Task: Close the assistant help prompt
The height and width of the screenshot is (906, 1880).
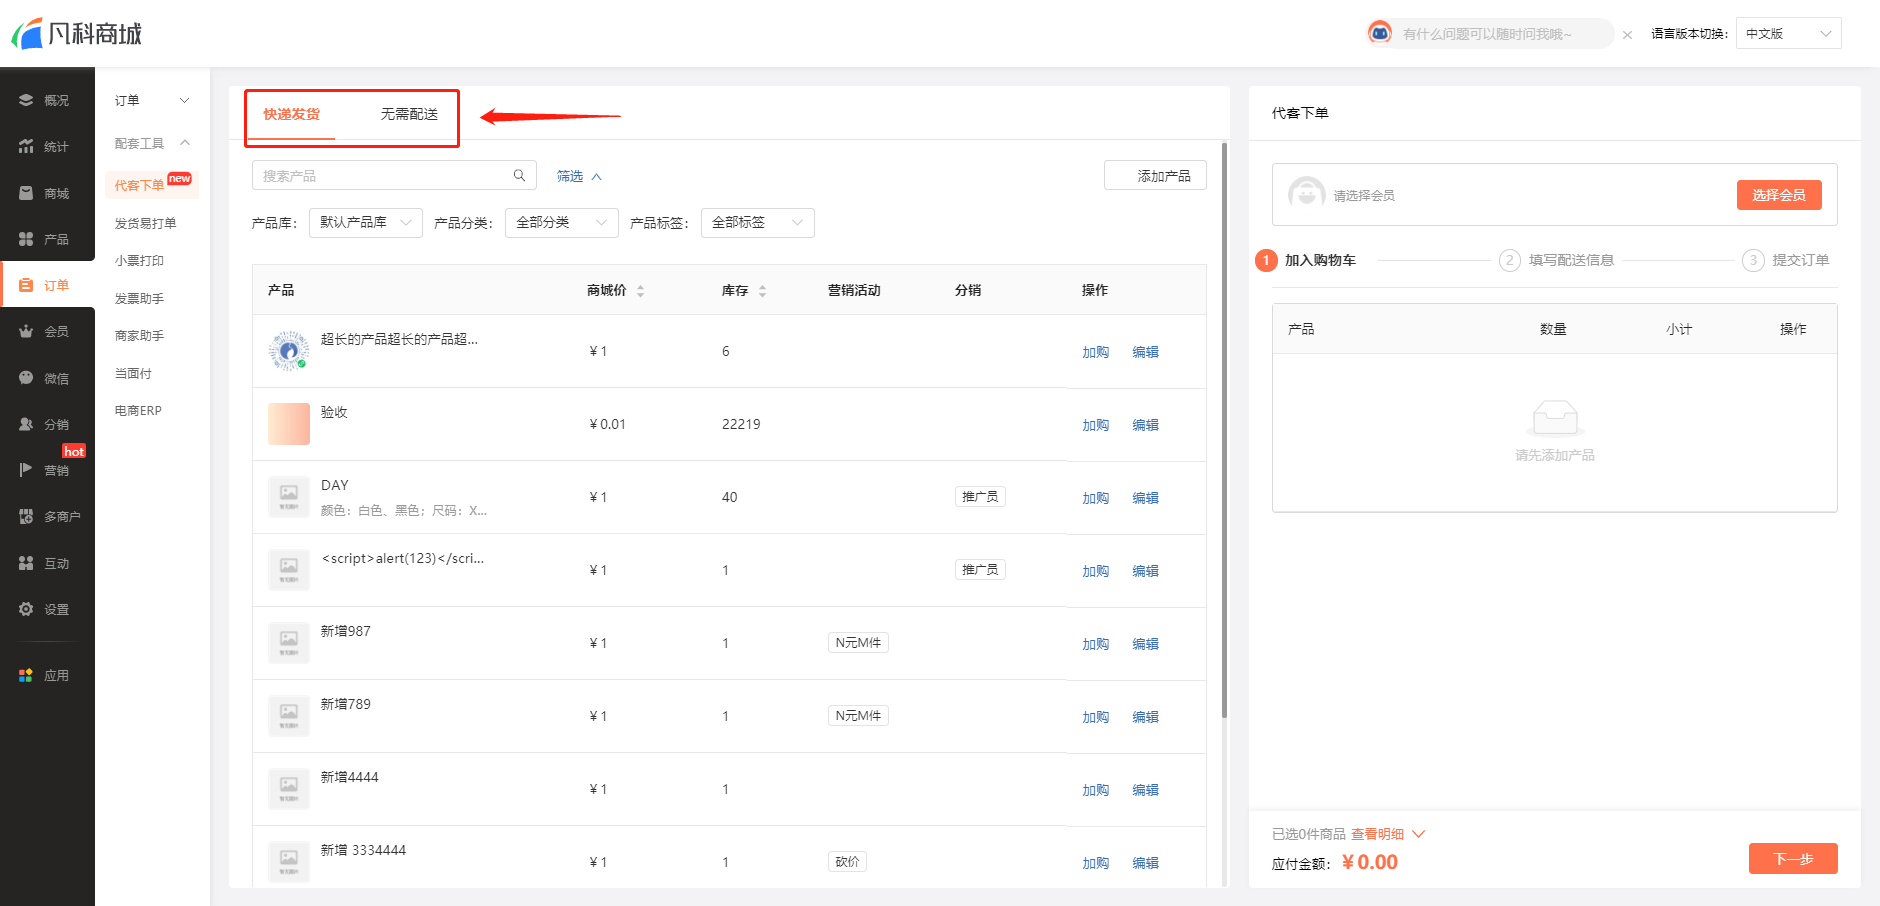Action: click(x=1627, y=35)
